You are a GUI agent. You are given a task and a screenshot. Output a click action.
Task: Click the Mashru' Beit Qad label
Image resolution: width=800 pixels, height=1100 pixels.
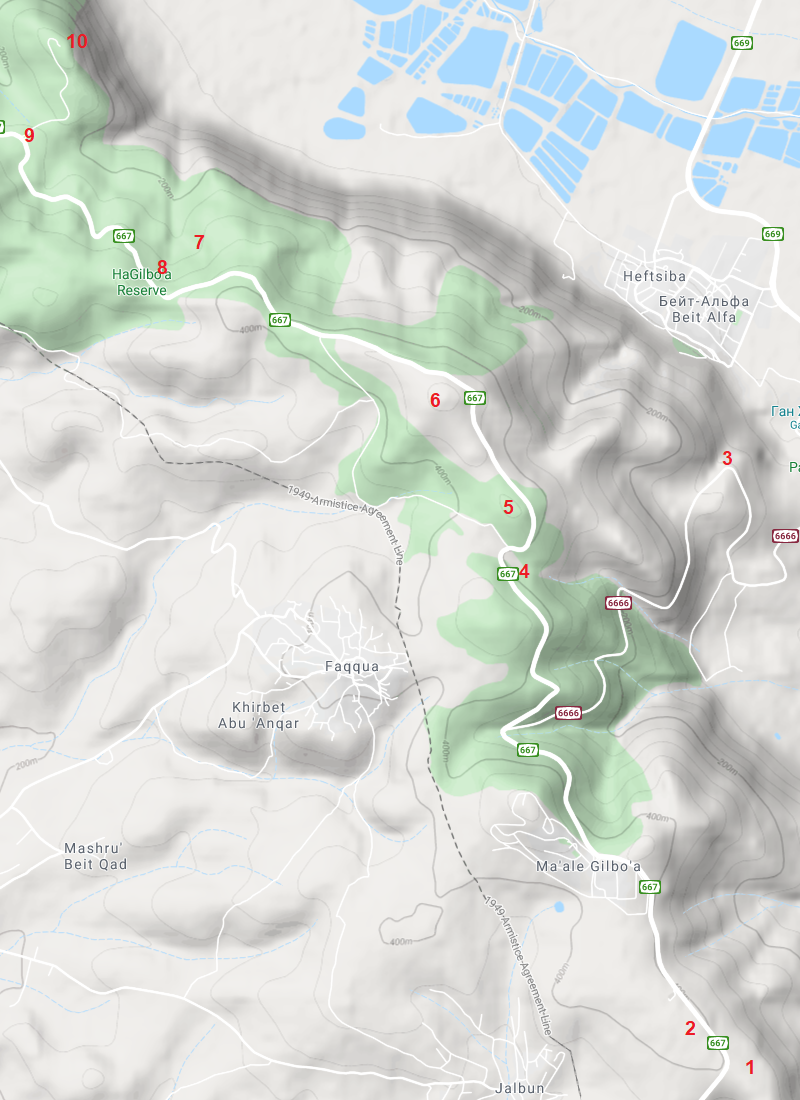pos(95,857)
